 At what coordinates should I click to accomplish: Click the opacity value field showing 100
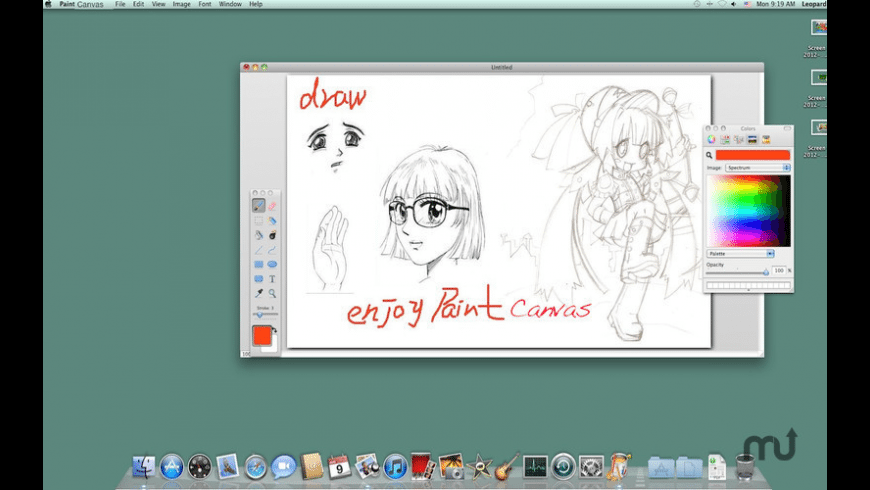pos(779,270)
